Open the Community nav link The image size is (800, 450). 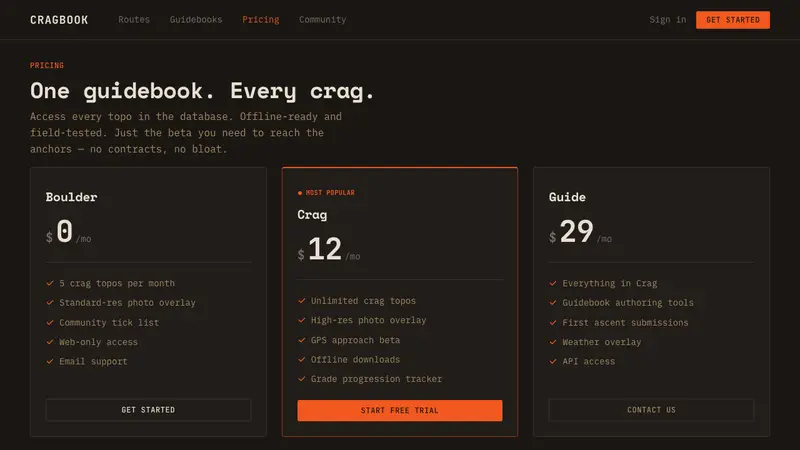pyautogui.click(x=322, y=19)
